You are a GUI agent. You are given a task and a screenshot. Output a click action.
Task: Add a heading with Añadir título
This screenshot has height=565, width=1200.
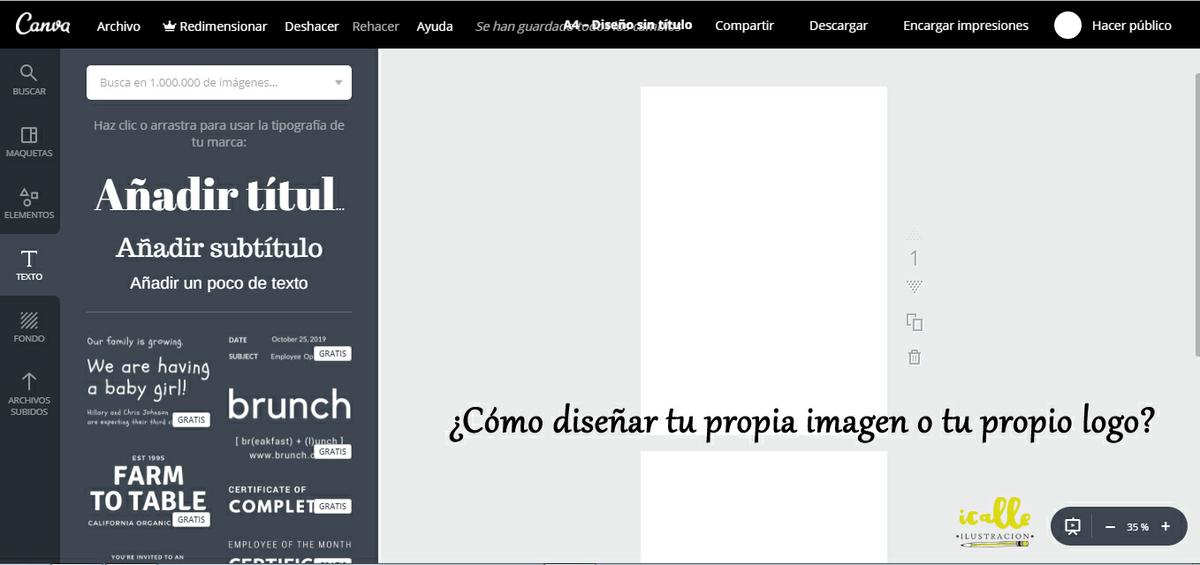coord(219,194)
